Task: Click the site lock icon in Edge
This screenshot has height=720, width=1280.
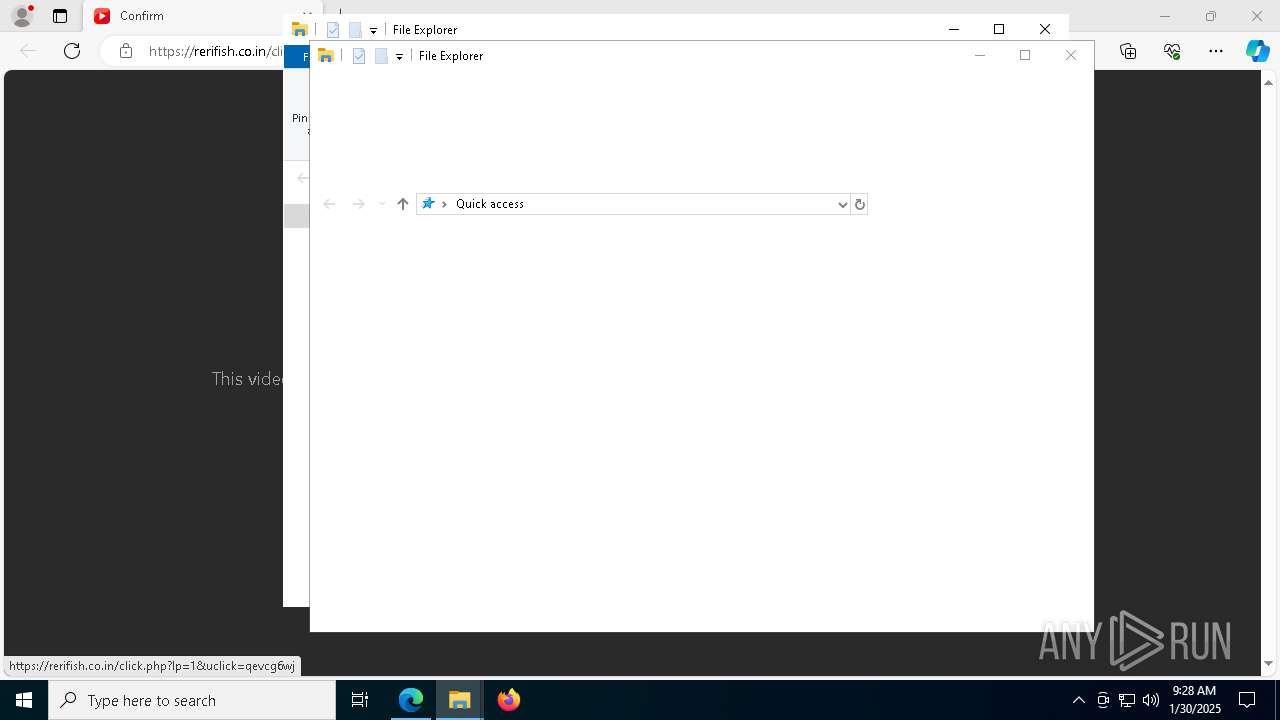Action: (x=126, y=51)
